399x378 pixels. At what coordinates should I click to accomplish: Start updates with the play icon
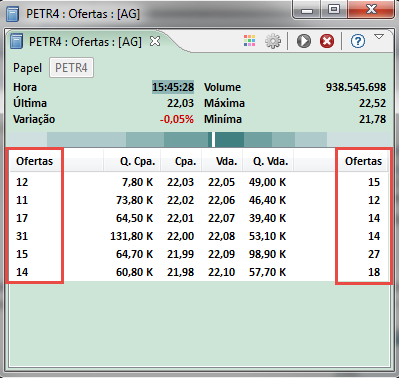303,41
